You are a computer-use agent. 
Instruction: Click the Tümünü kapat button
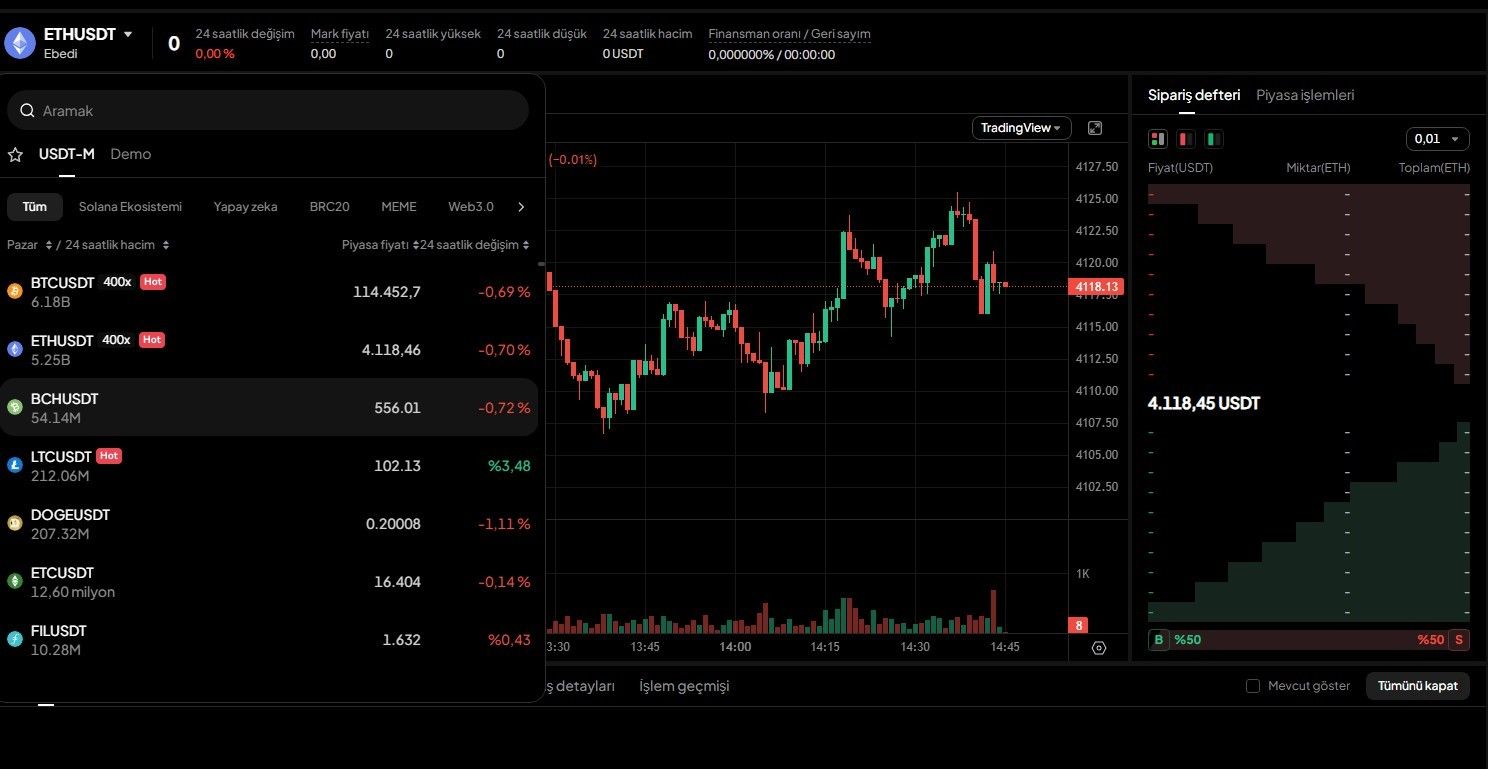1417,686
